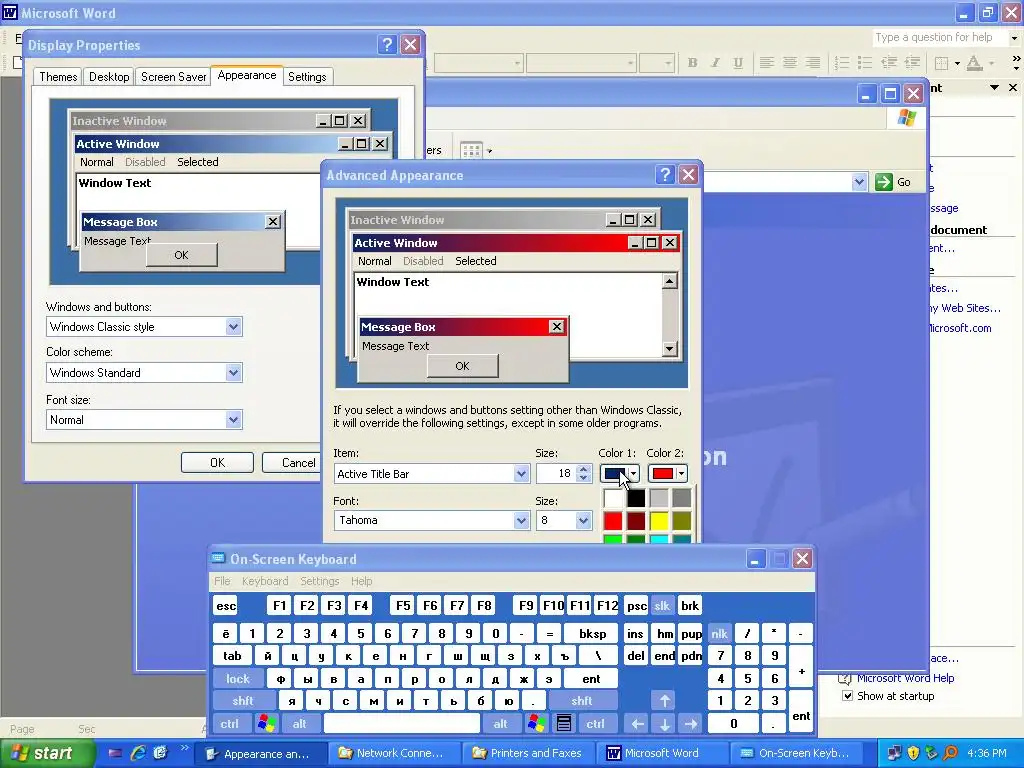The width and height of the screenshot is (1024, 768).
Task: Toggle Italic in Word formatting toolbar
Action: click(x=715, y=63)
